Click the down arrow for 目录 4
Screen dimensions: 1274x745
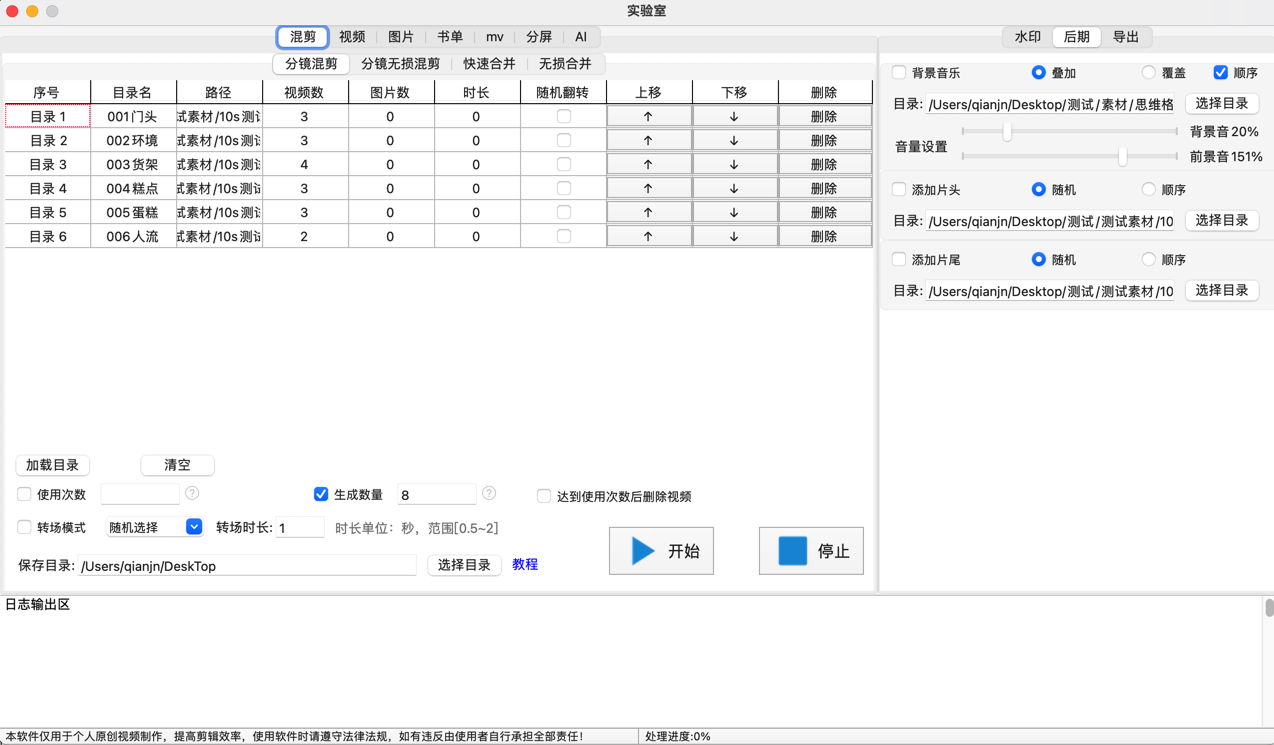click(734, 189)
